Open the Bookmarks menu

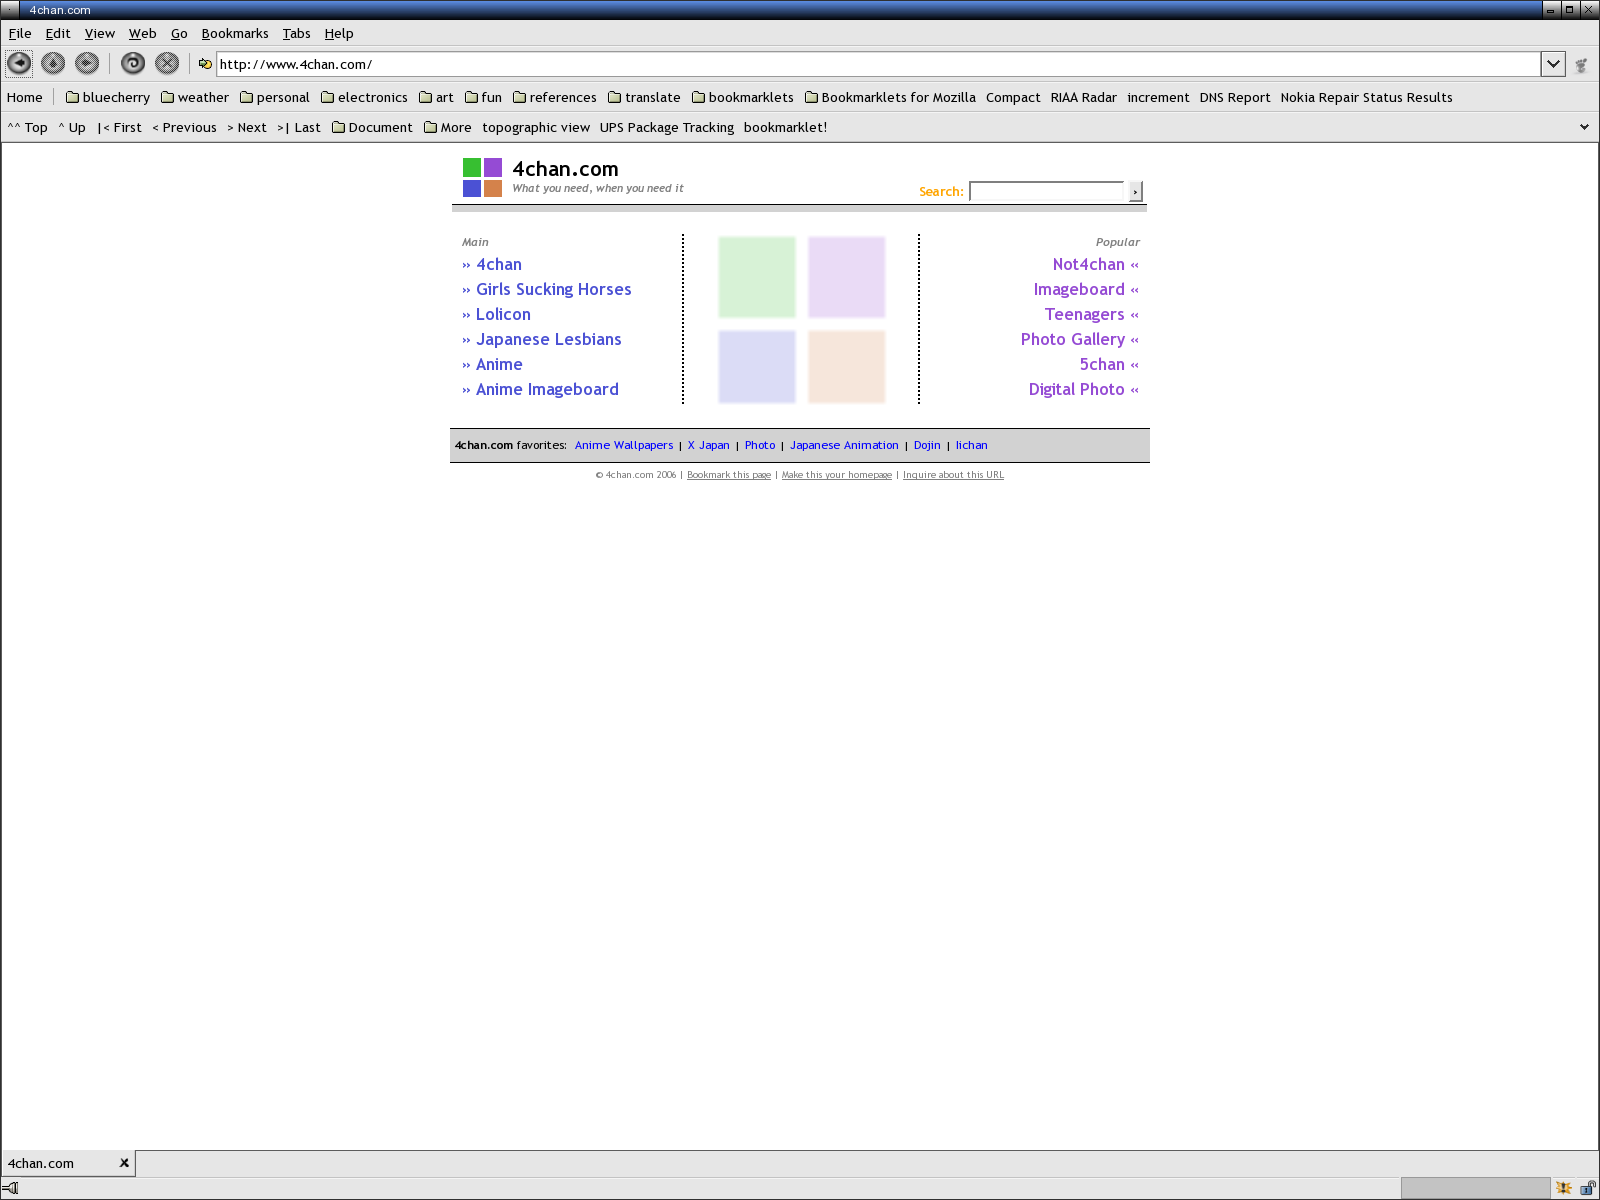point(235,33)
